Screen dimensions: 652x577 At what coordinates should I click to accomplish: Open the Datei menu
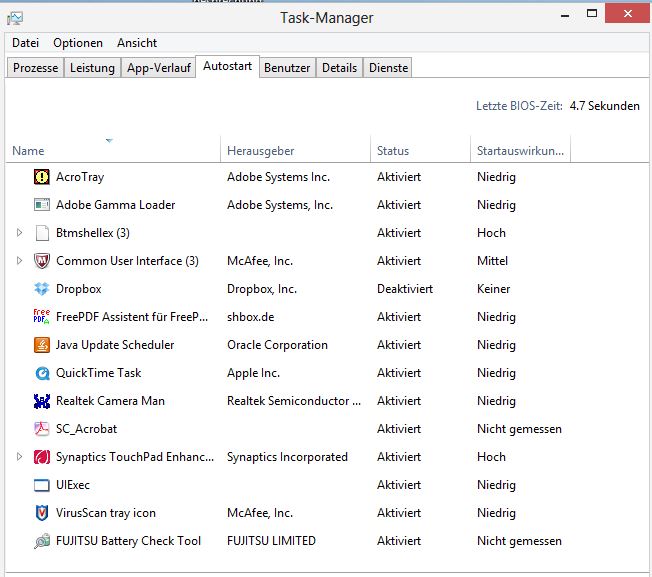25,43
